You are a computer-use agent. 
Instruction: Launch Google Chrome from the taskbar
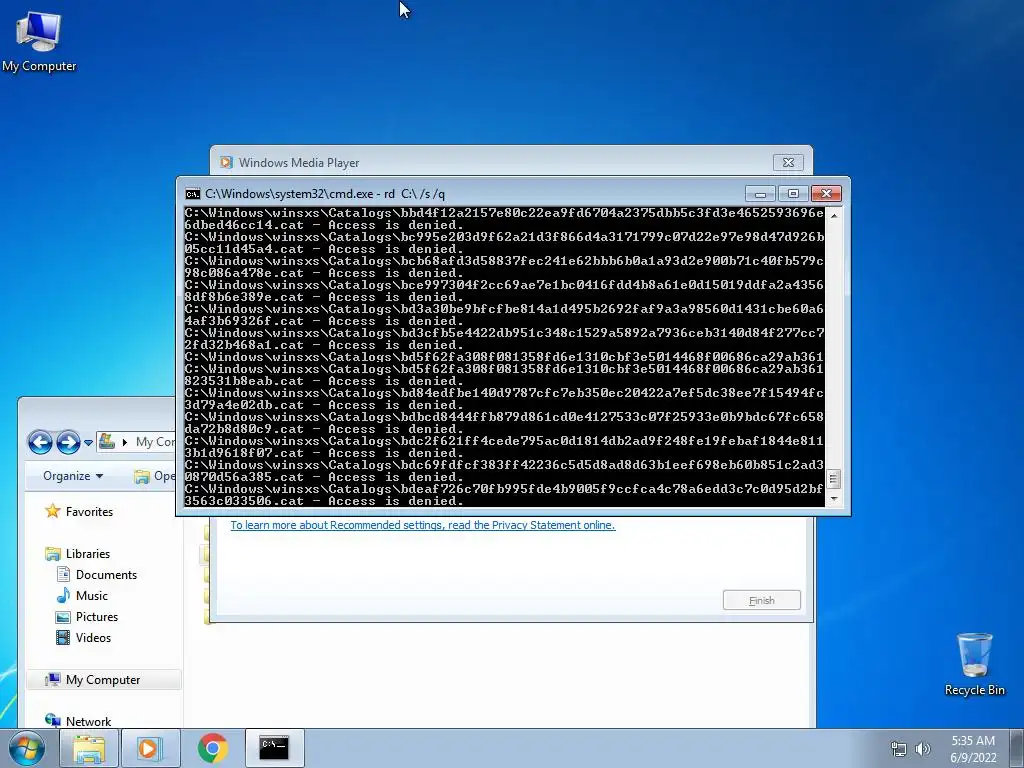click(x=212, y=748)
